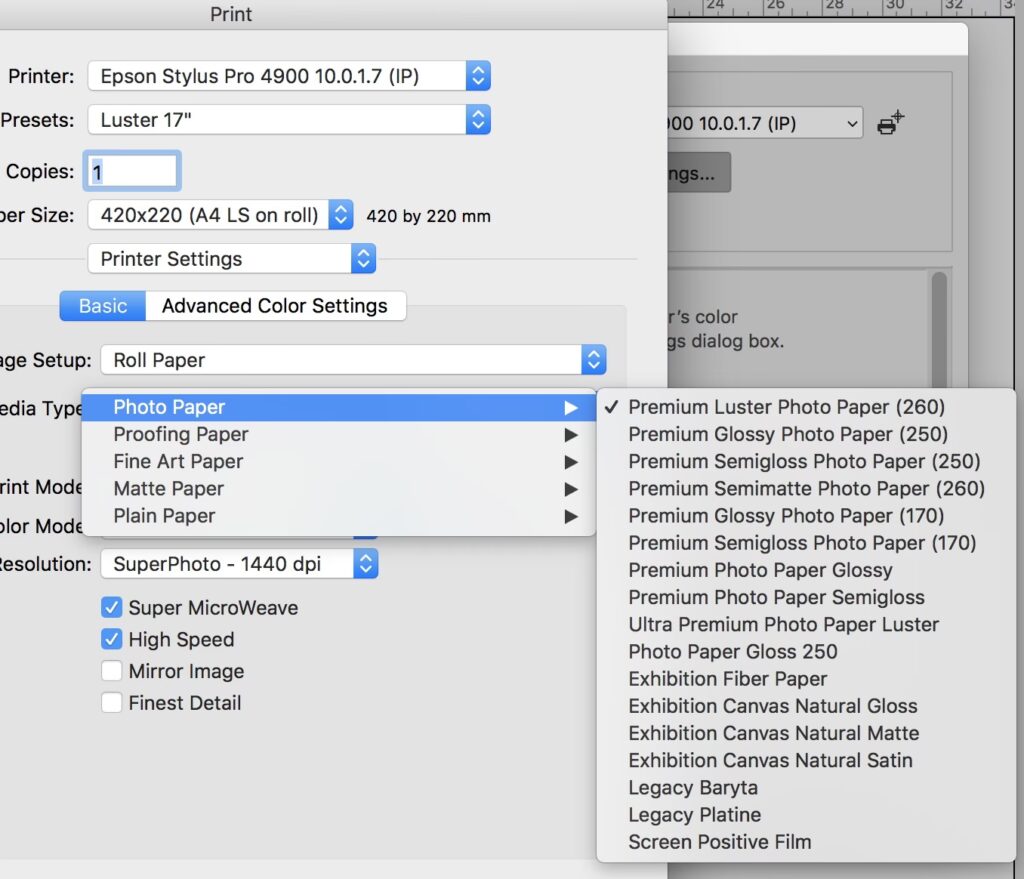Switch to the Advanced Color Settings tab
The height and width of the screenshot is (879, 1024).
pos(275,306)
